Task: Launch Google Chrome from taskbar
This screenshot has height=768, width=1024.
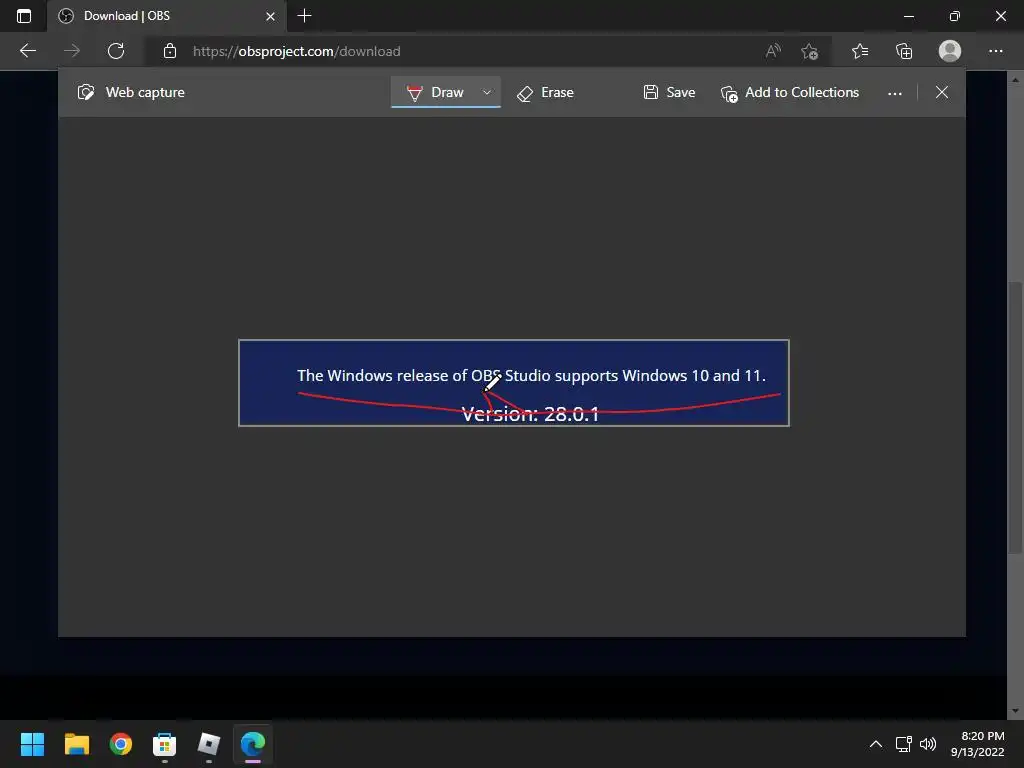Action: (121, 744)
